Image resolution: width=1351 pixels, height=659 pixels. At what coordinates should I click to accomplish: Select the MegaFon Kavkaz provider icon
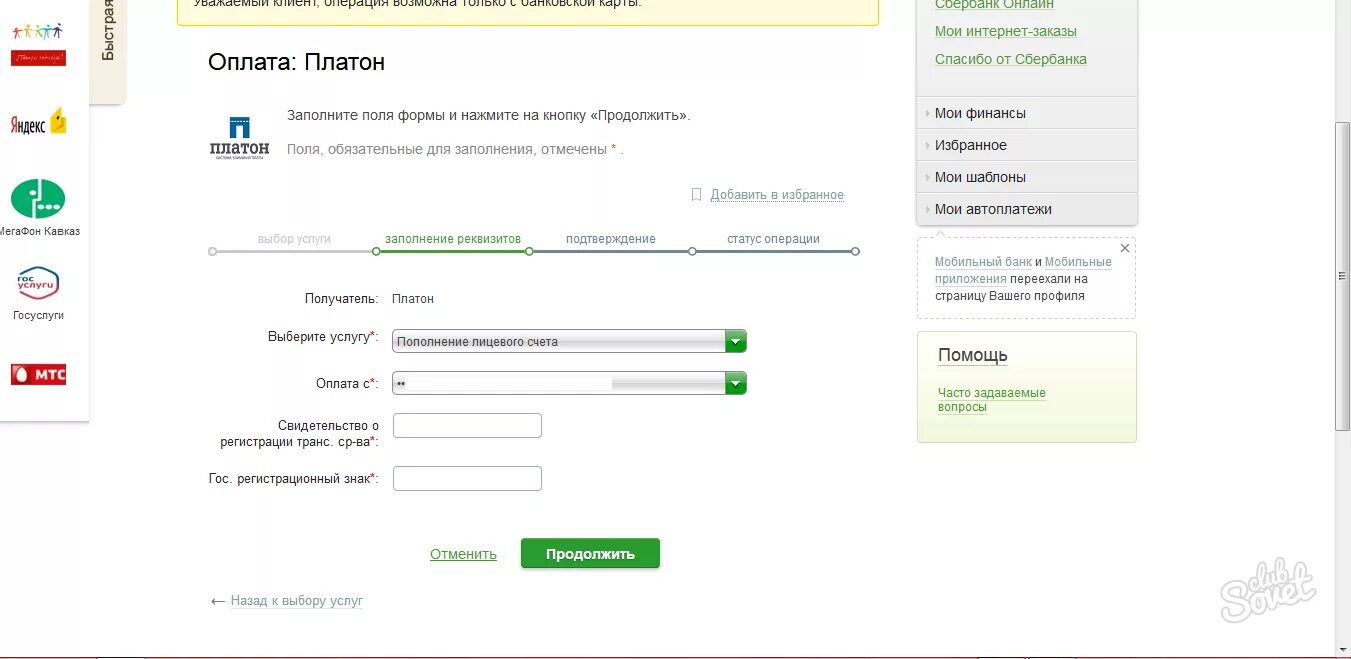pyautogui.click(x=38, y=199)
